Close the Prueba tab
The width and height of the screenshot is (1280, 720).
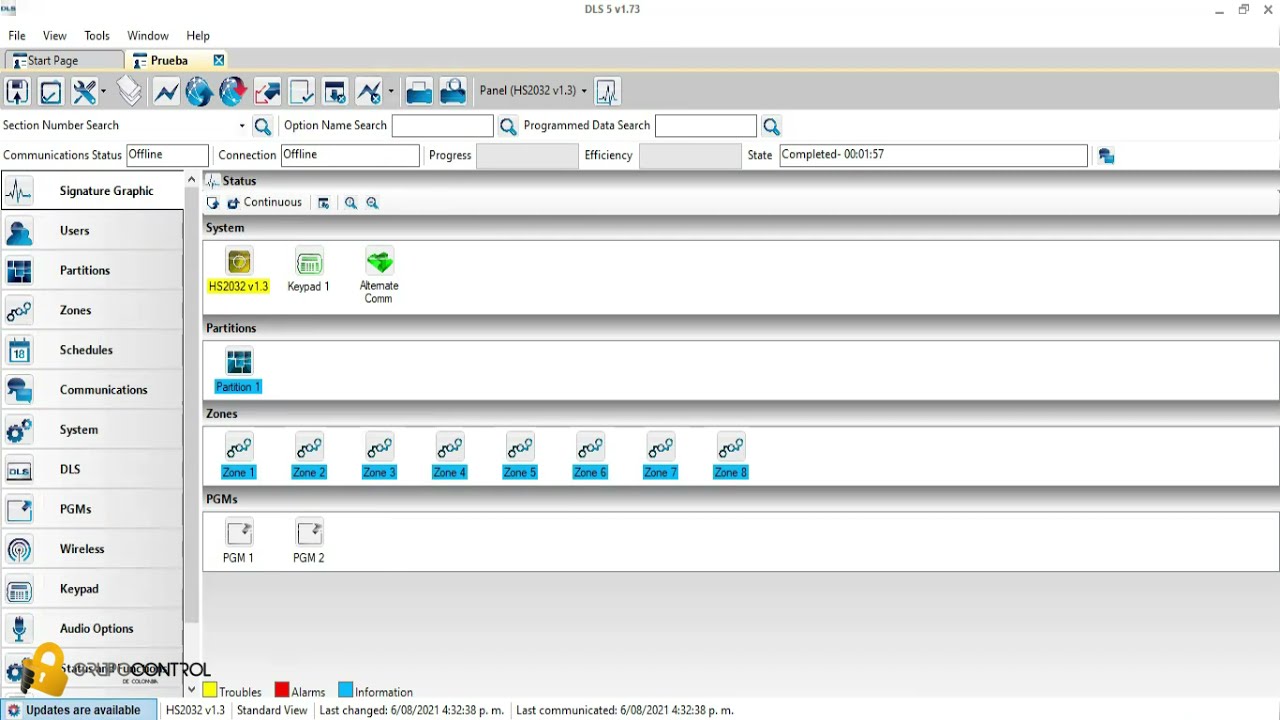click(x=219, y=61)
